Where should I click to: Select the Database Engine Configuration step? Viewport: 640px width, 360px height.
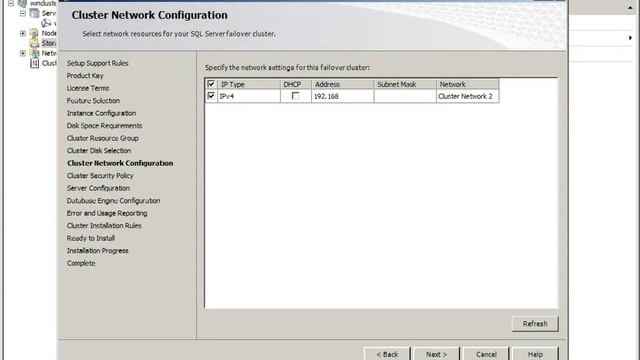[113, 201]
